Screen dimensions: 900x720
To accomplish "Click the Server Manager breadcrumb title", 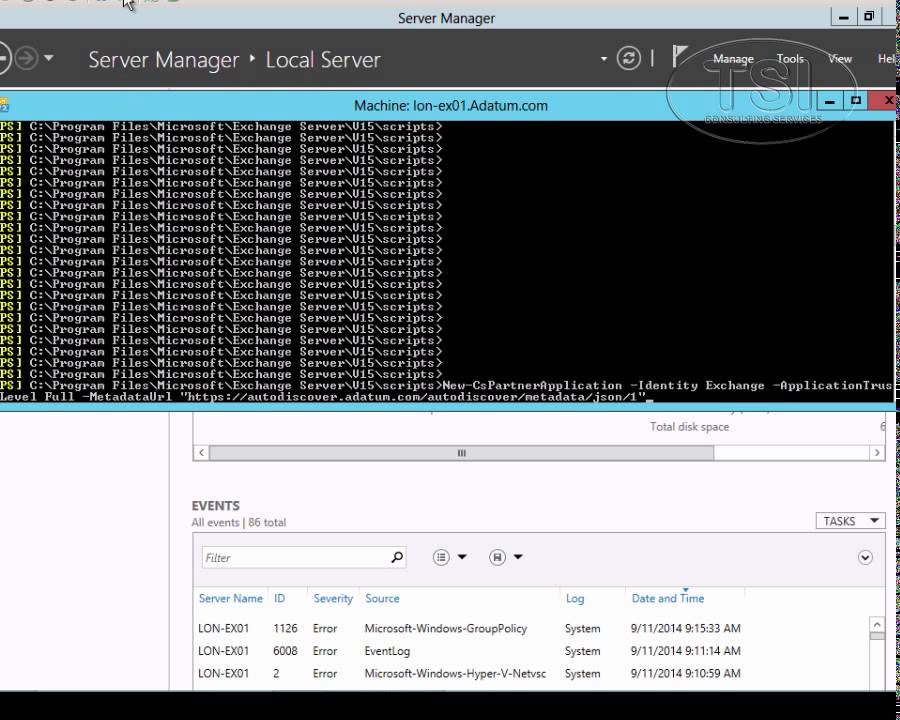I will click(164, 60).
